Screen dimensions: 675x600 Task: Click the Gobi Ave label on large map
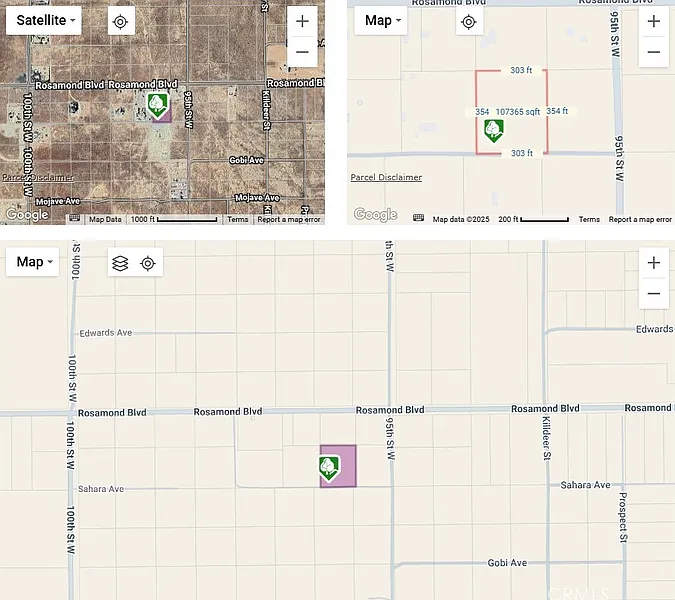click(507, 563)
